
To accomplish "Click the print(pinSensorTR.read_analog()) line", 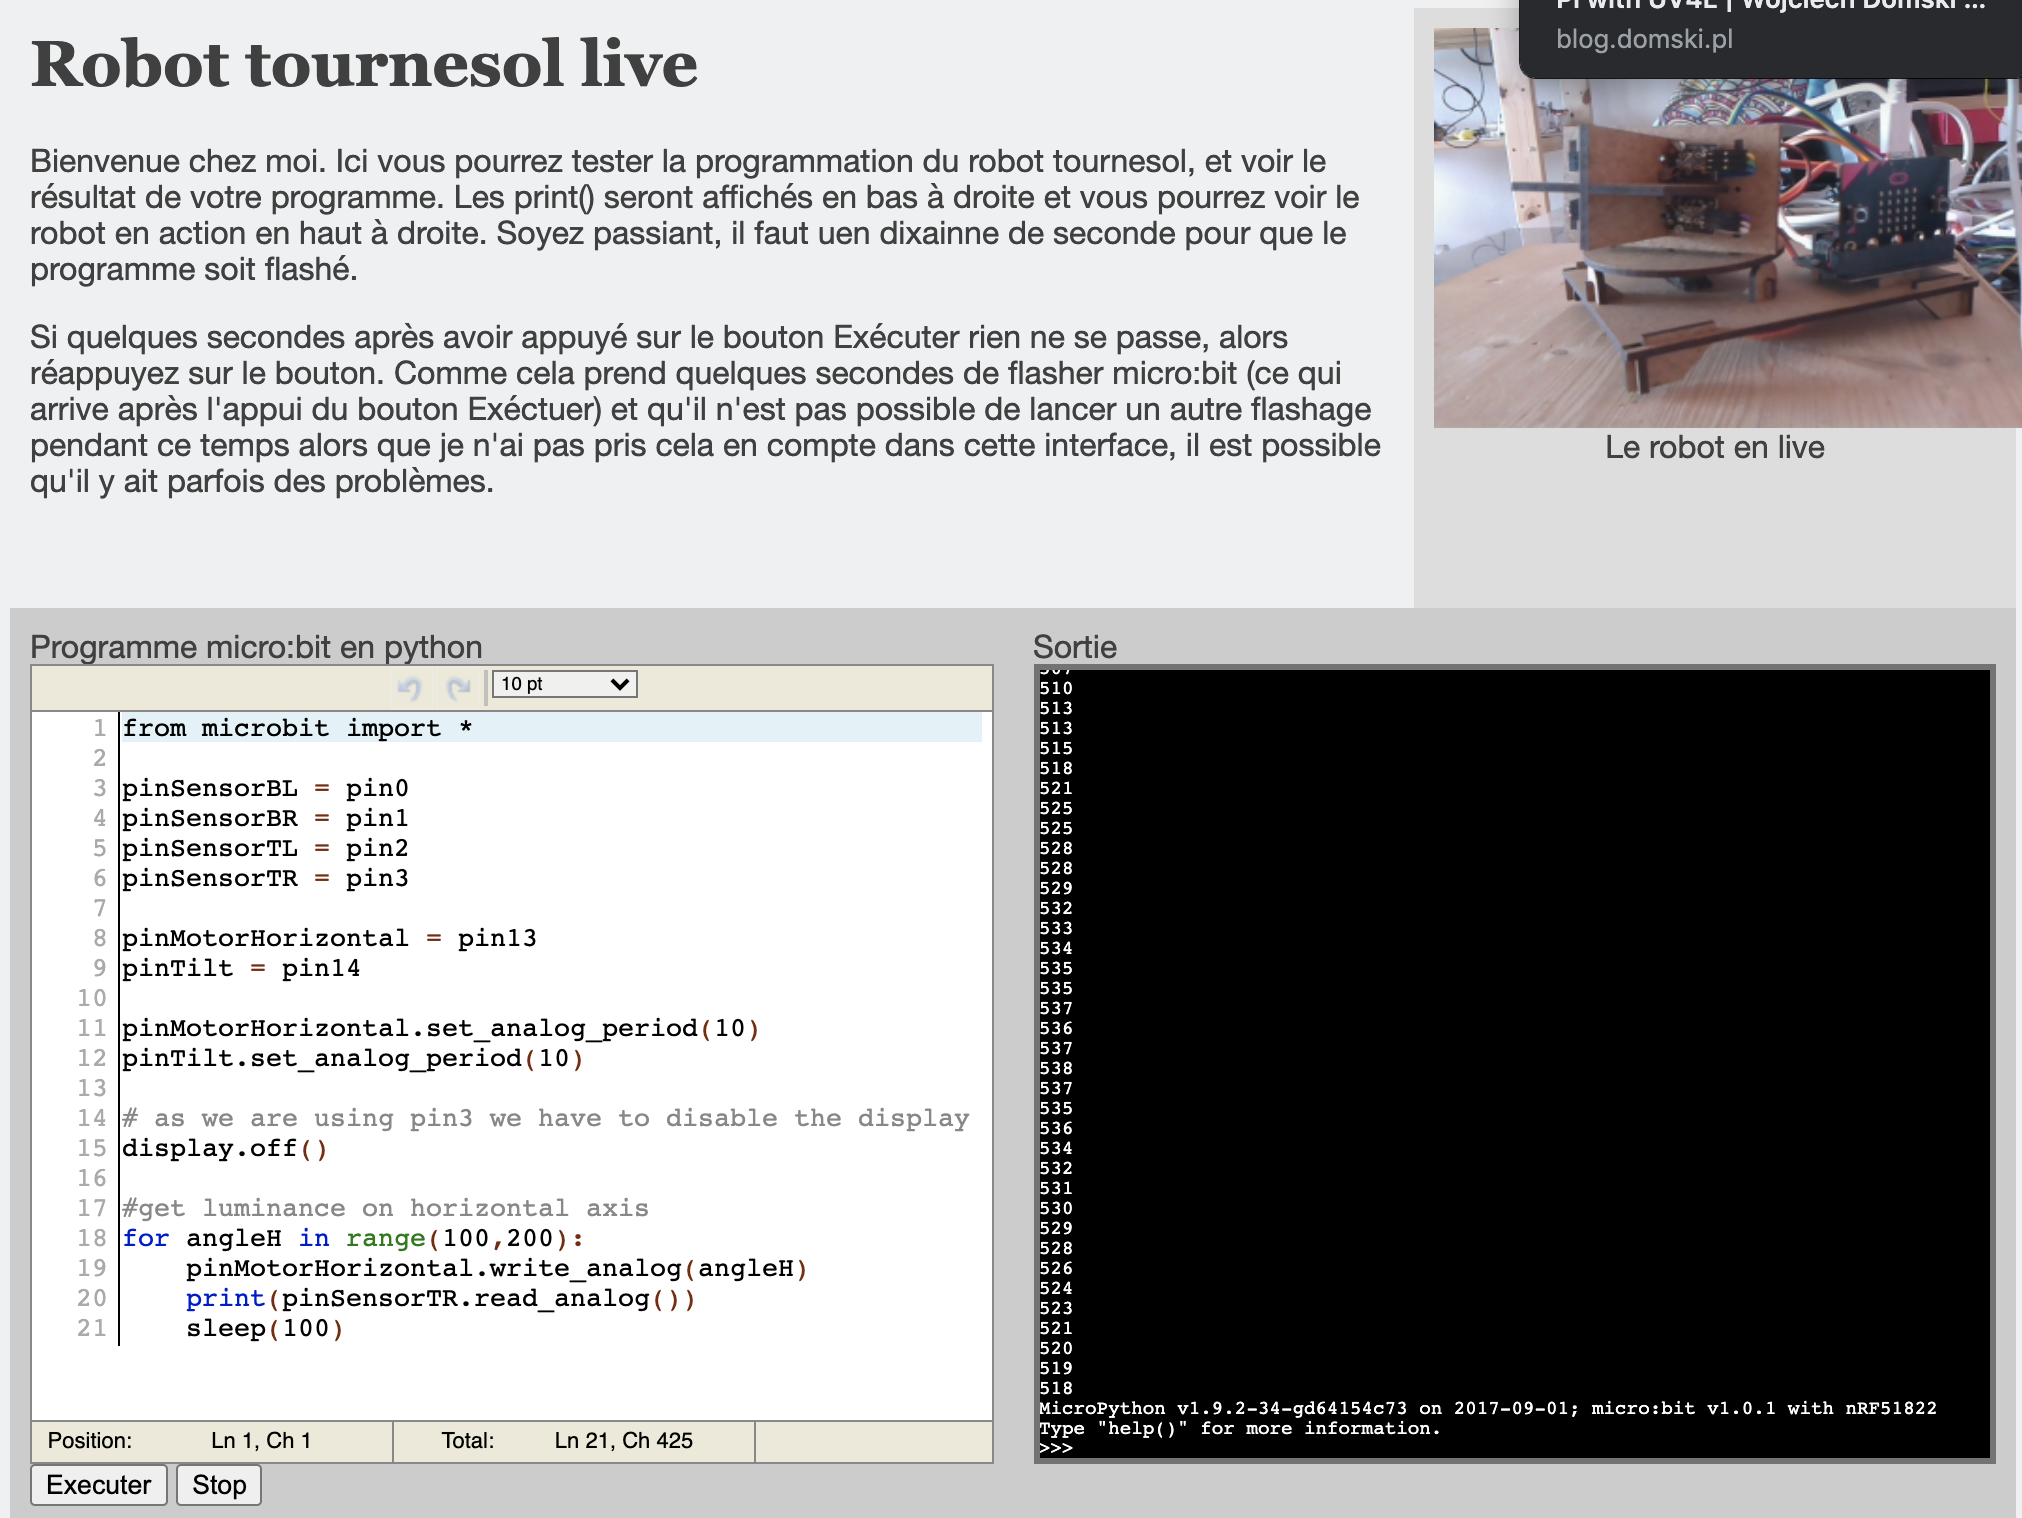I will (440, 1298).
